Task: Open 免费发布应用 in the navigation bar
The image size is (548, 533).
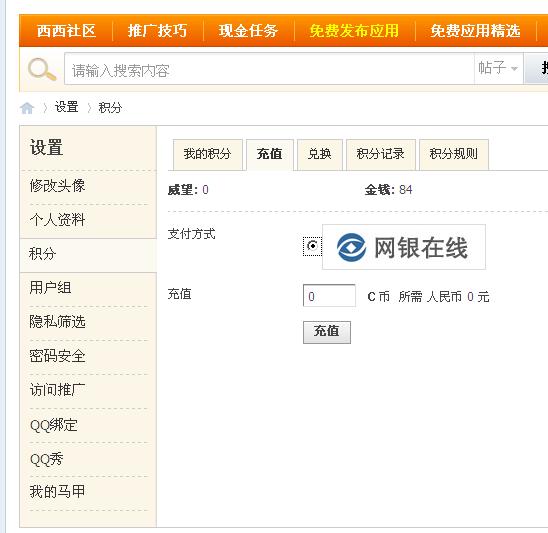Action: click(x=354, y=31)
